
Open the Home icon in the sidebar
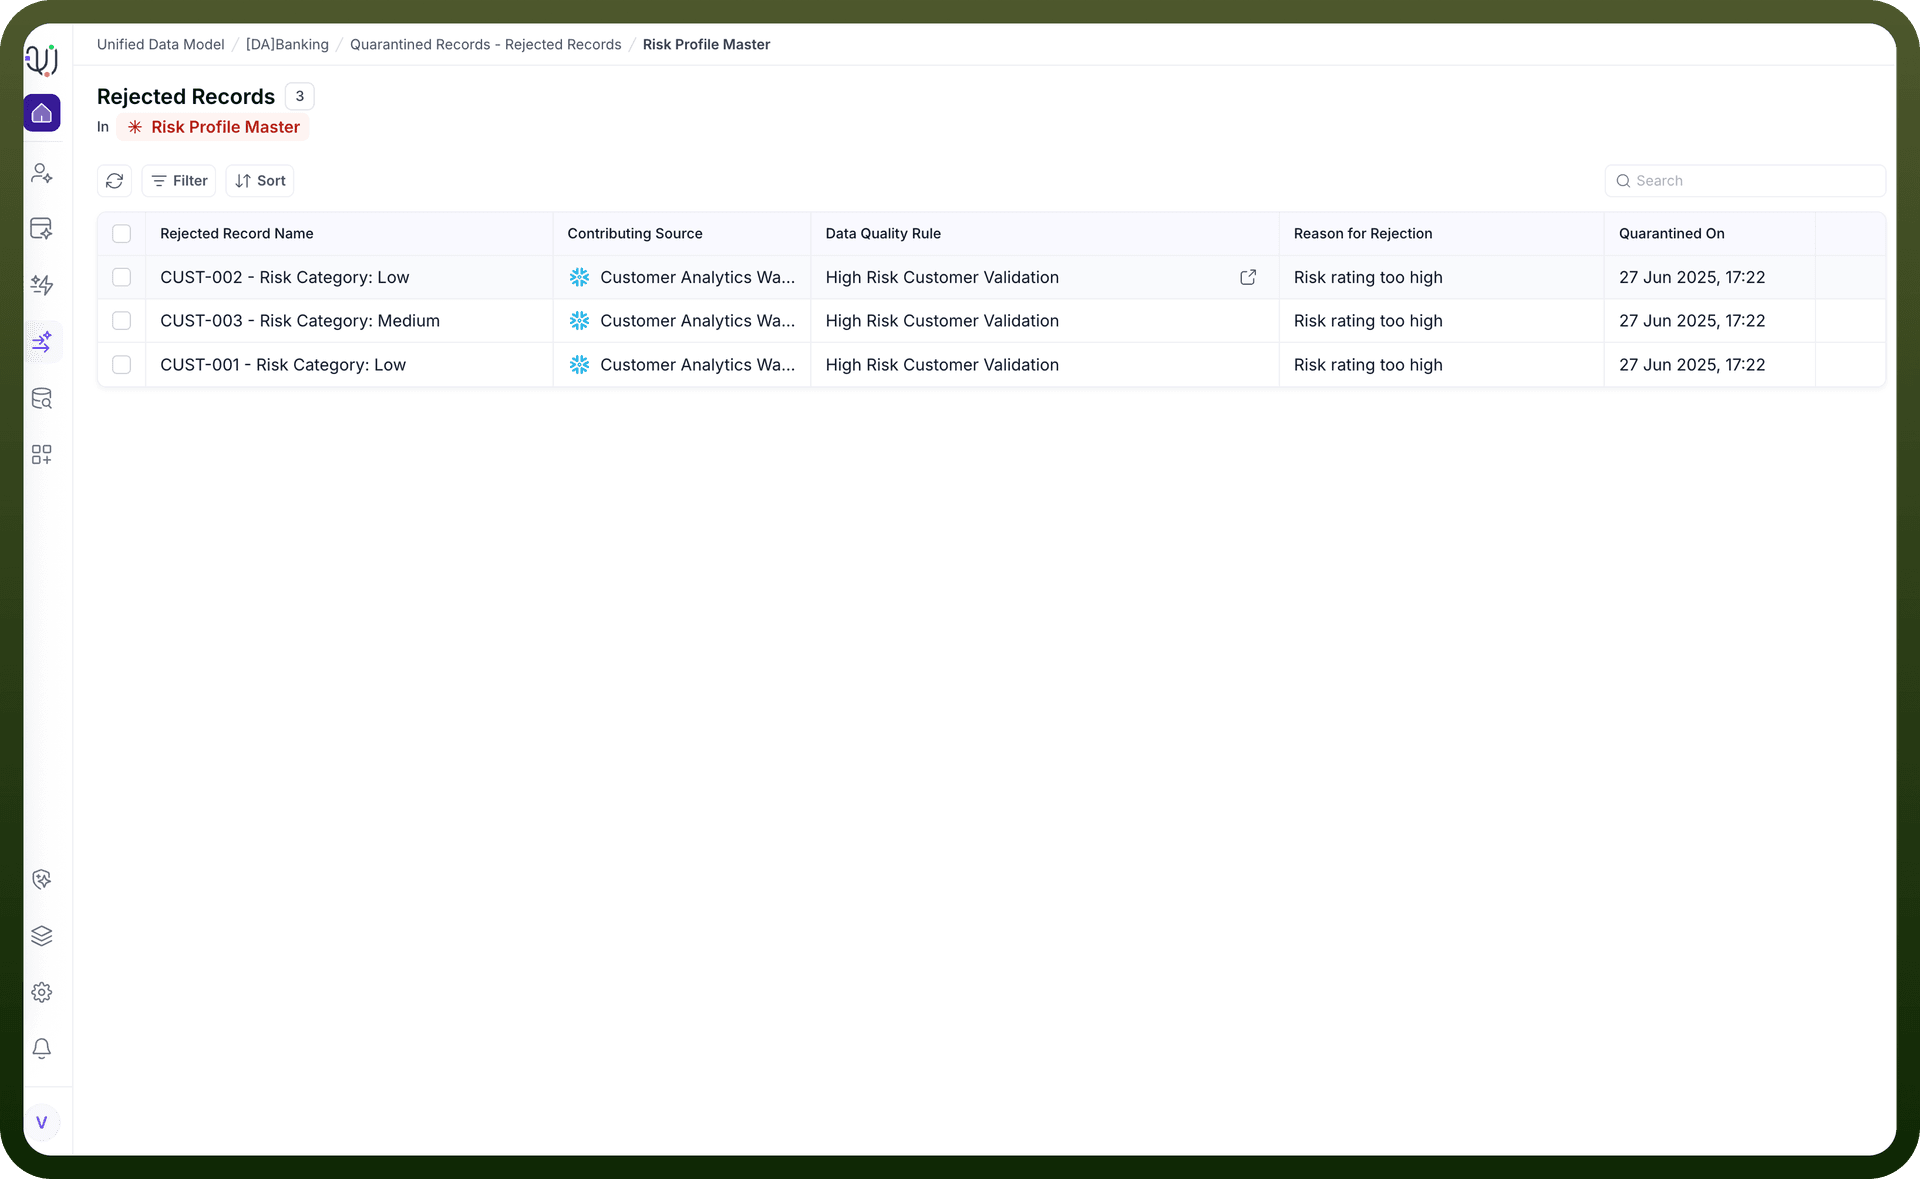pos(42,113)
